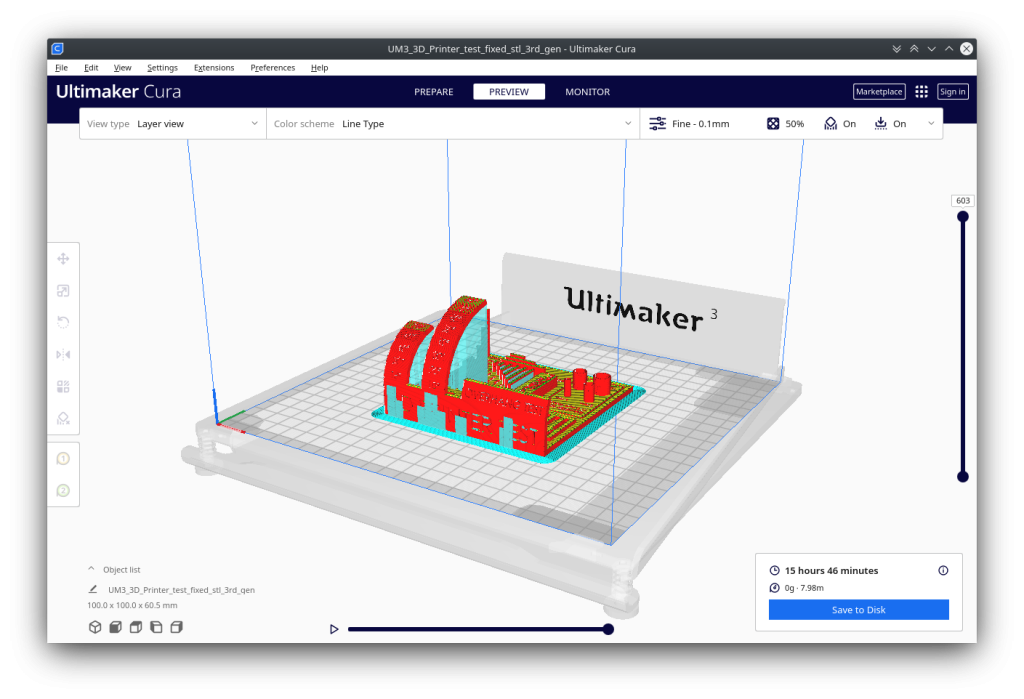Select the Rotate tool icon
Image resolution: width=1024 pixels, height=699 pixels.
point(63,323)
